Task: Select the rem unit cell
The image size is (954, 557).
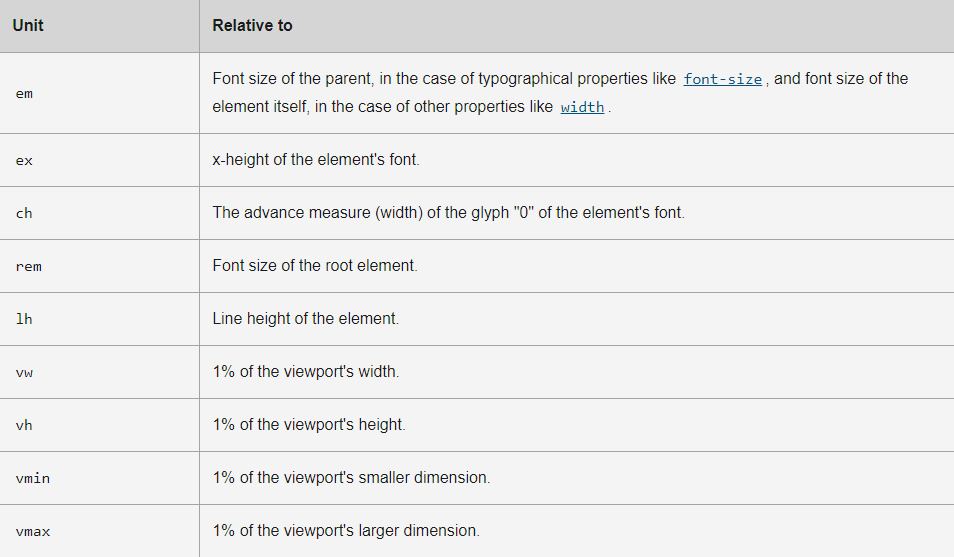Action: tap(99, 266)
